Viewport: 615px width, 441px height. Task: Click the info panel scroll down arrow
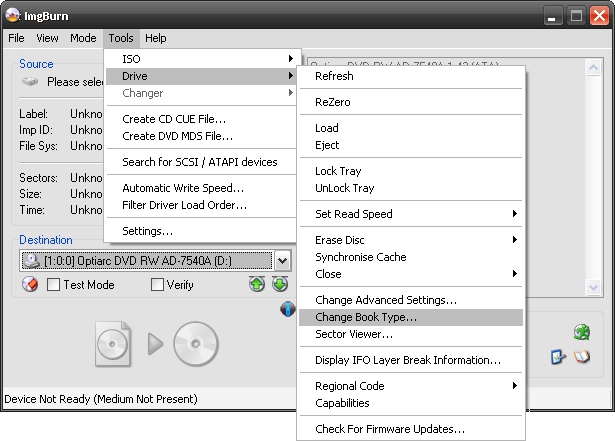click(593, 288)
